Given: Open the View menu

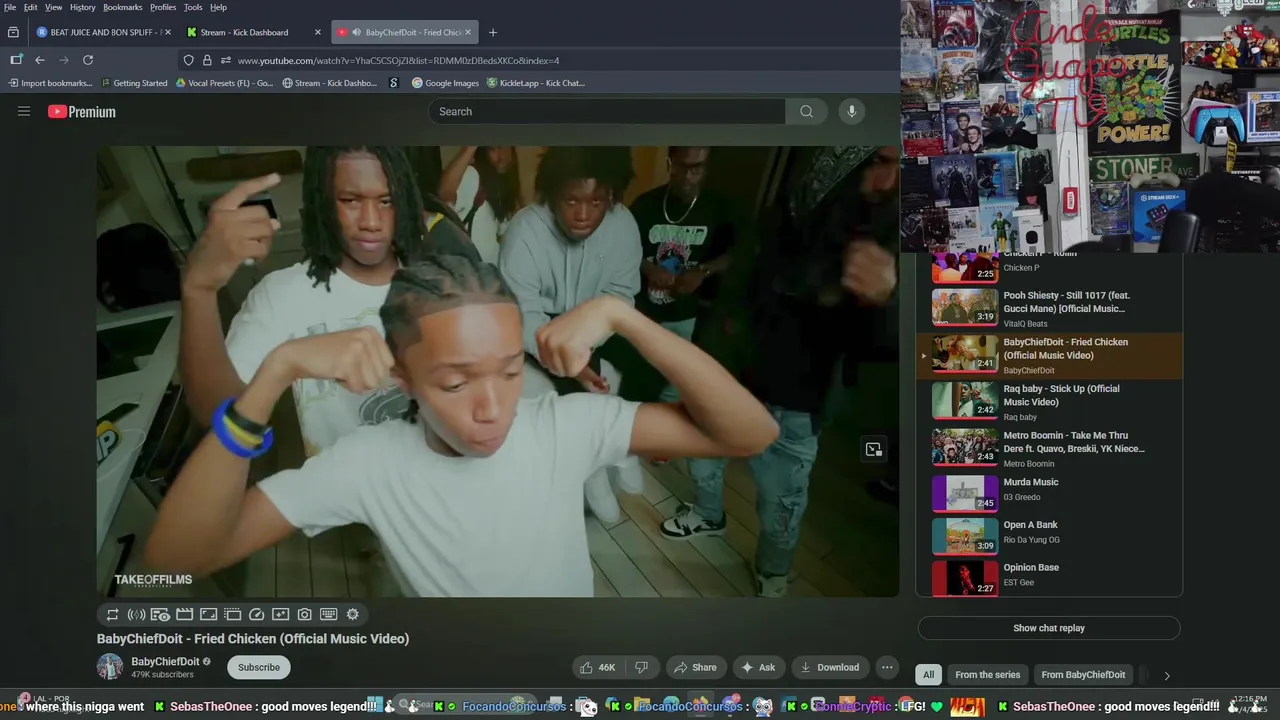Looking at the screenshot, I should tap(53, 7).
